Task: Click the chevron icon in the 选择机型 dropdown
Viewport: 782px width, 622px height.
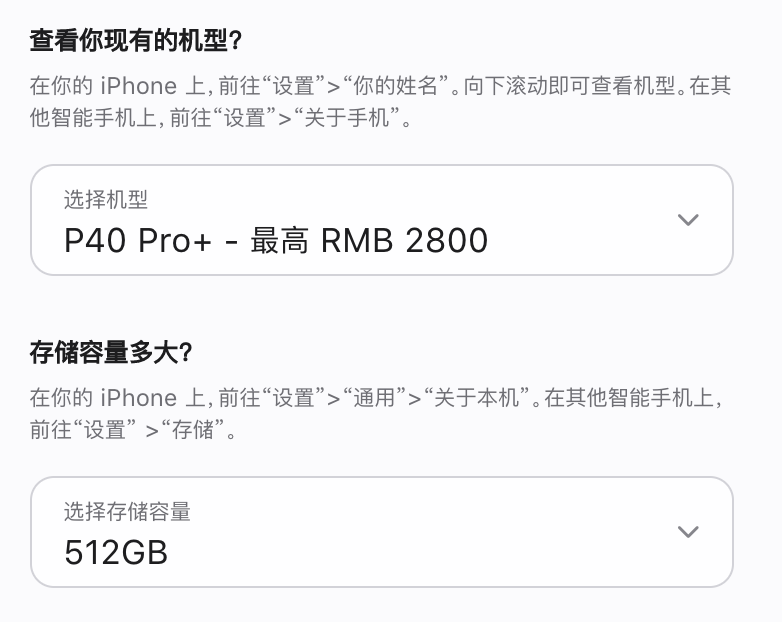Action: tap(688, 219)
